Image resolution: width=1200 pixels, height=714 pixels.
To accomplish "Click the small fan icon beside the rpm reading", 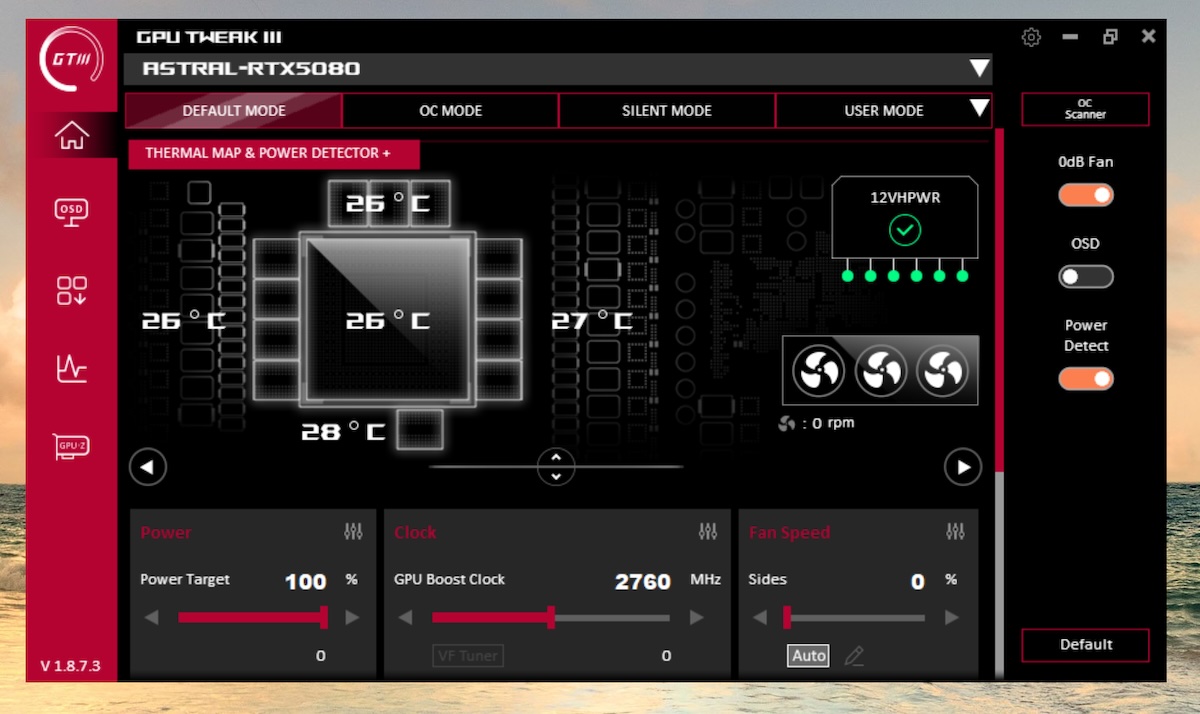I will pos(787,423).
